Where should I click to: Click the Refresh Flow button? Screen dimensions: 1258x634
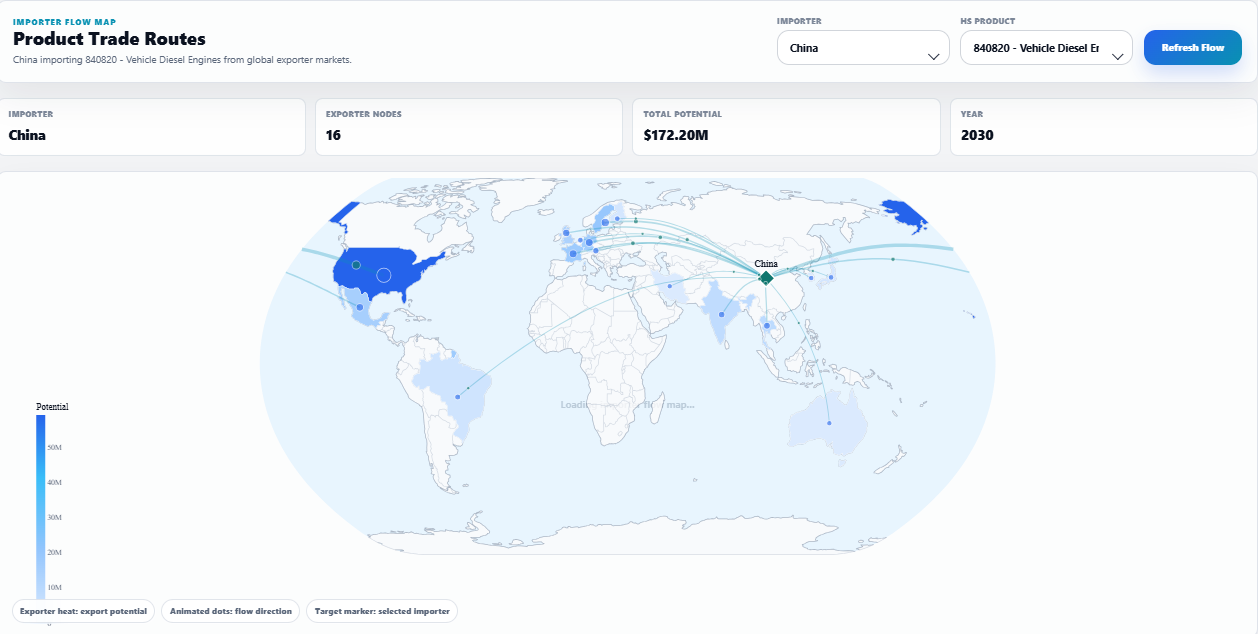1193,48
